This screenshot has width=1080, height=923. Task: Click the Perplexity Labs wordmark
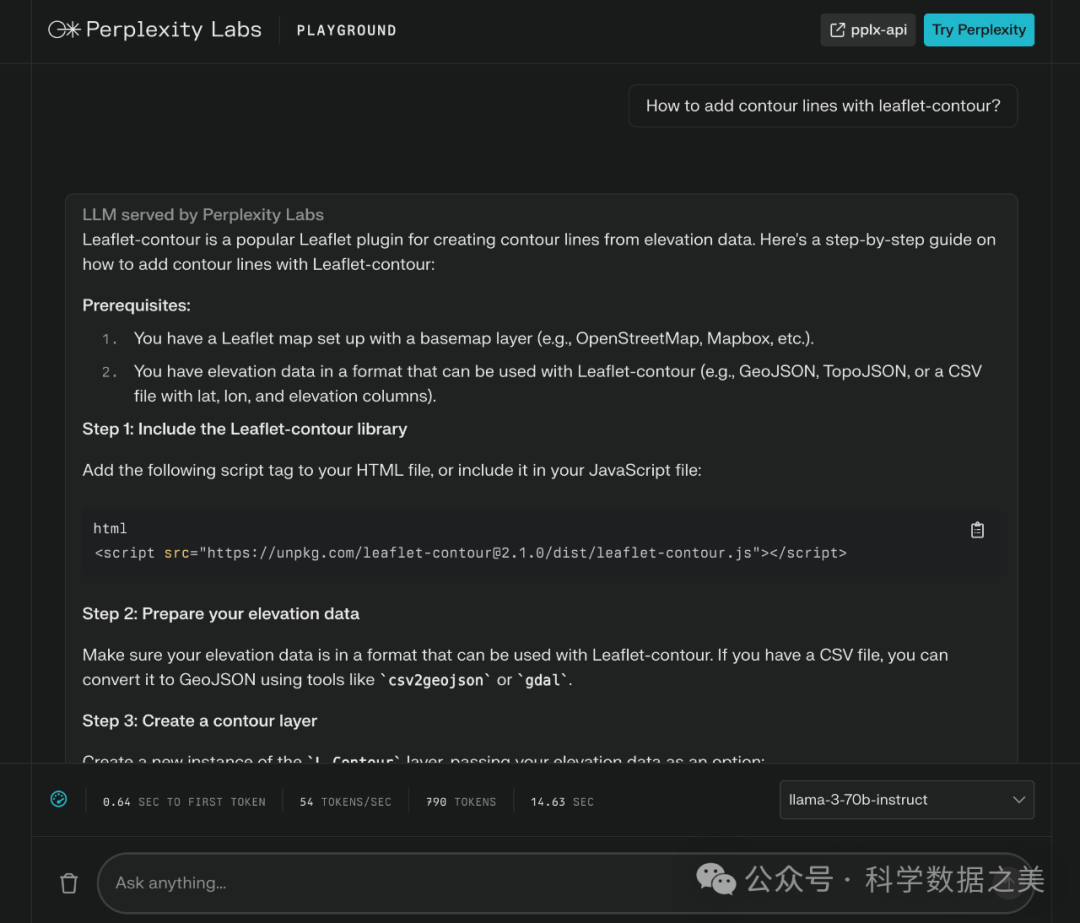pyautogui.click(x=173, y=30)
